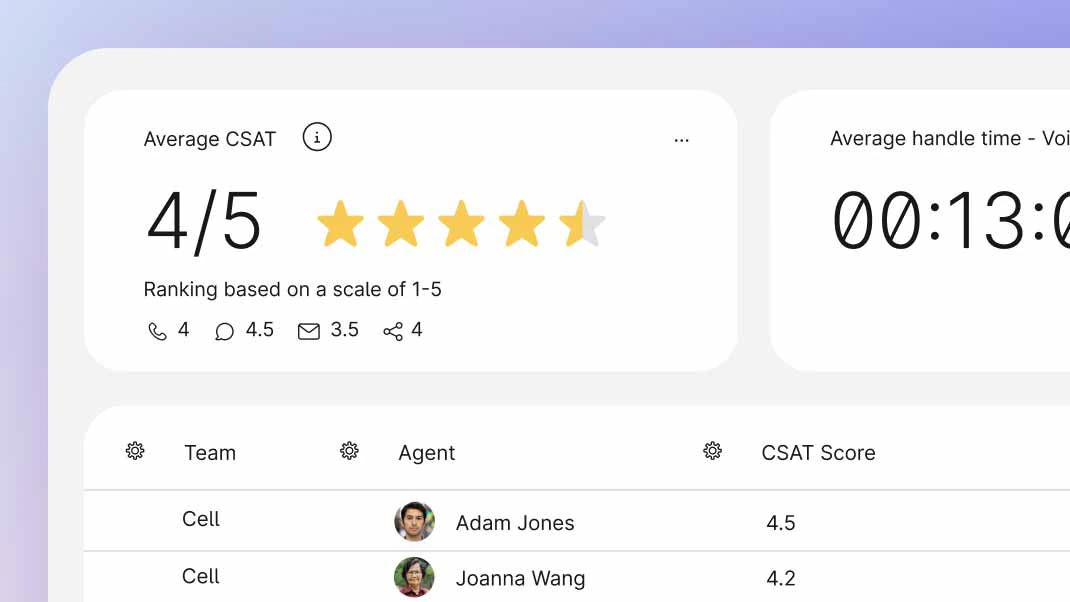The height and width of the screenshot is (602, 1070).
Task: Click the chat bubble icon showing 4.5
Action: [x=224, y=330]
